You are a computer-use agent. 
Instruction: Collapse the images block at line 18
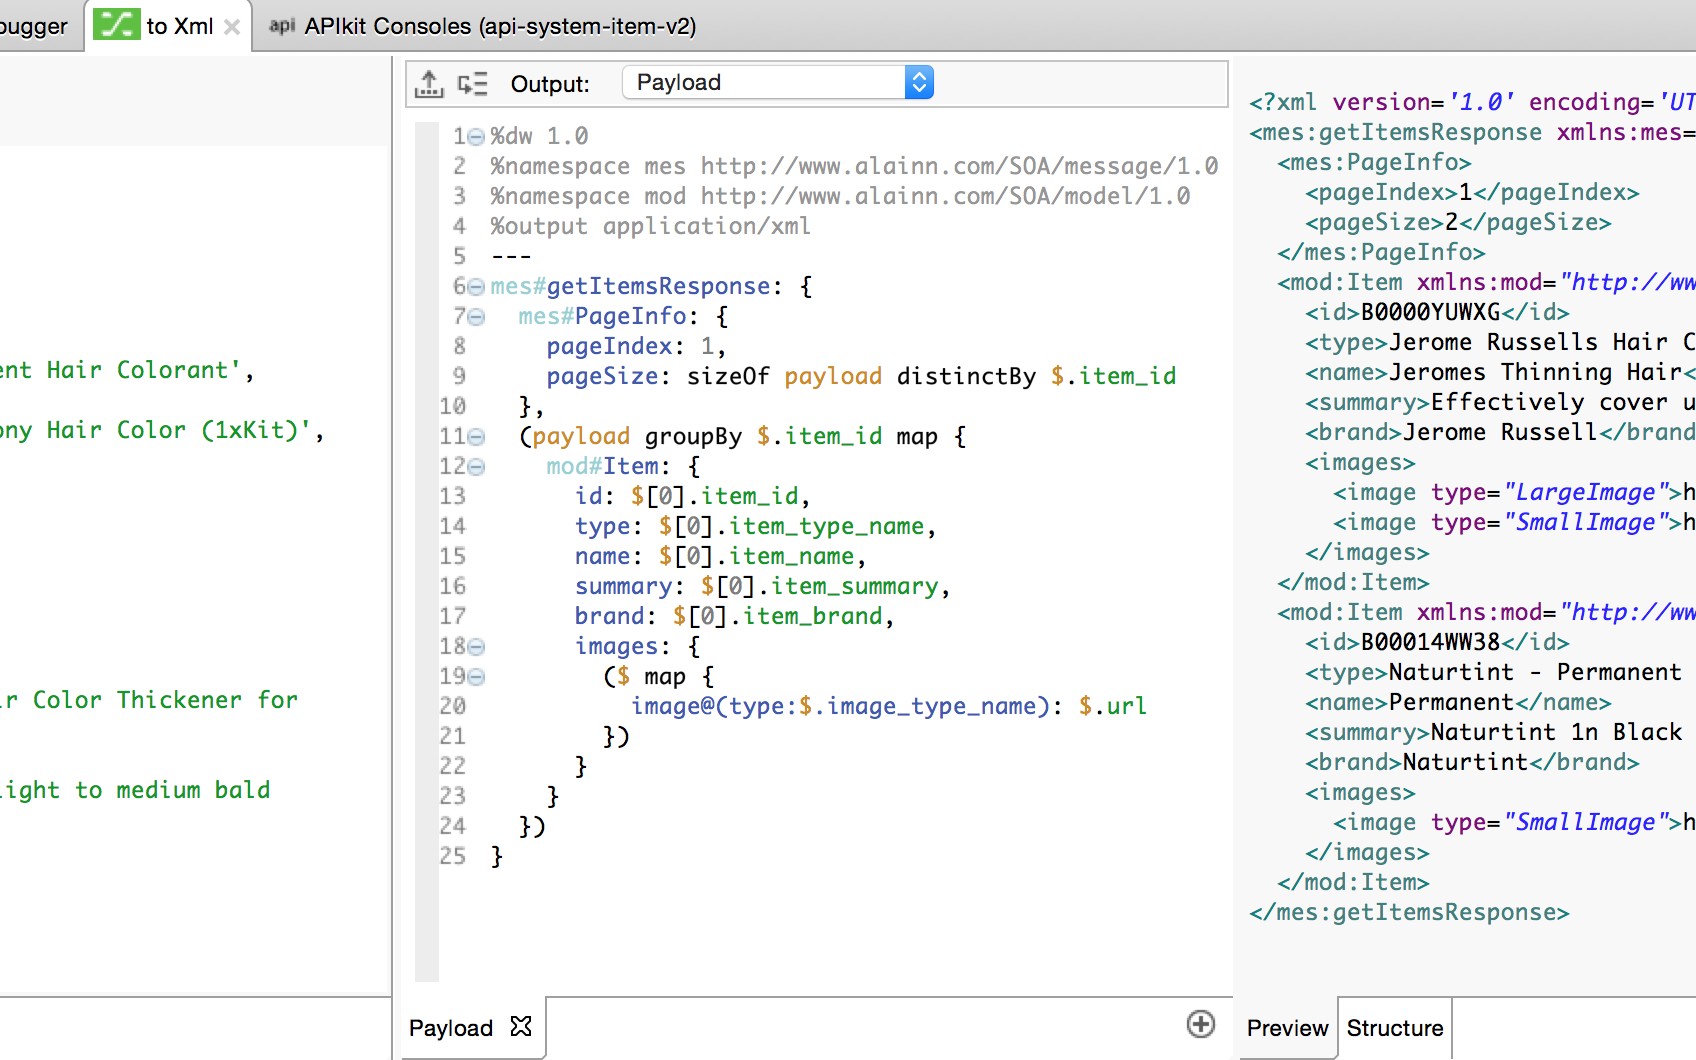(x=477, y=647)
